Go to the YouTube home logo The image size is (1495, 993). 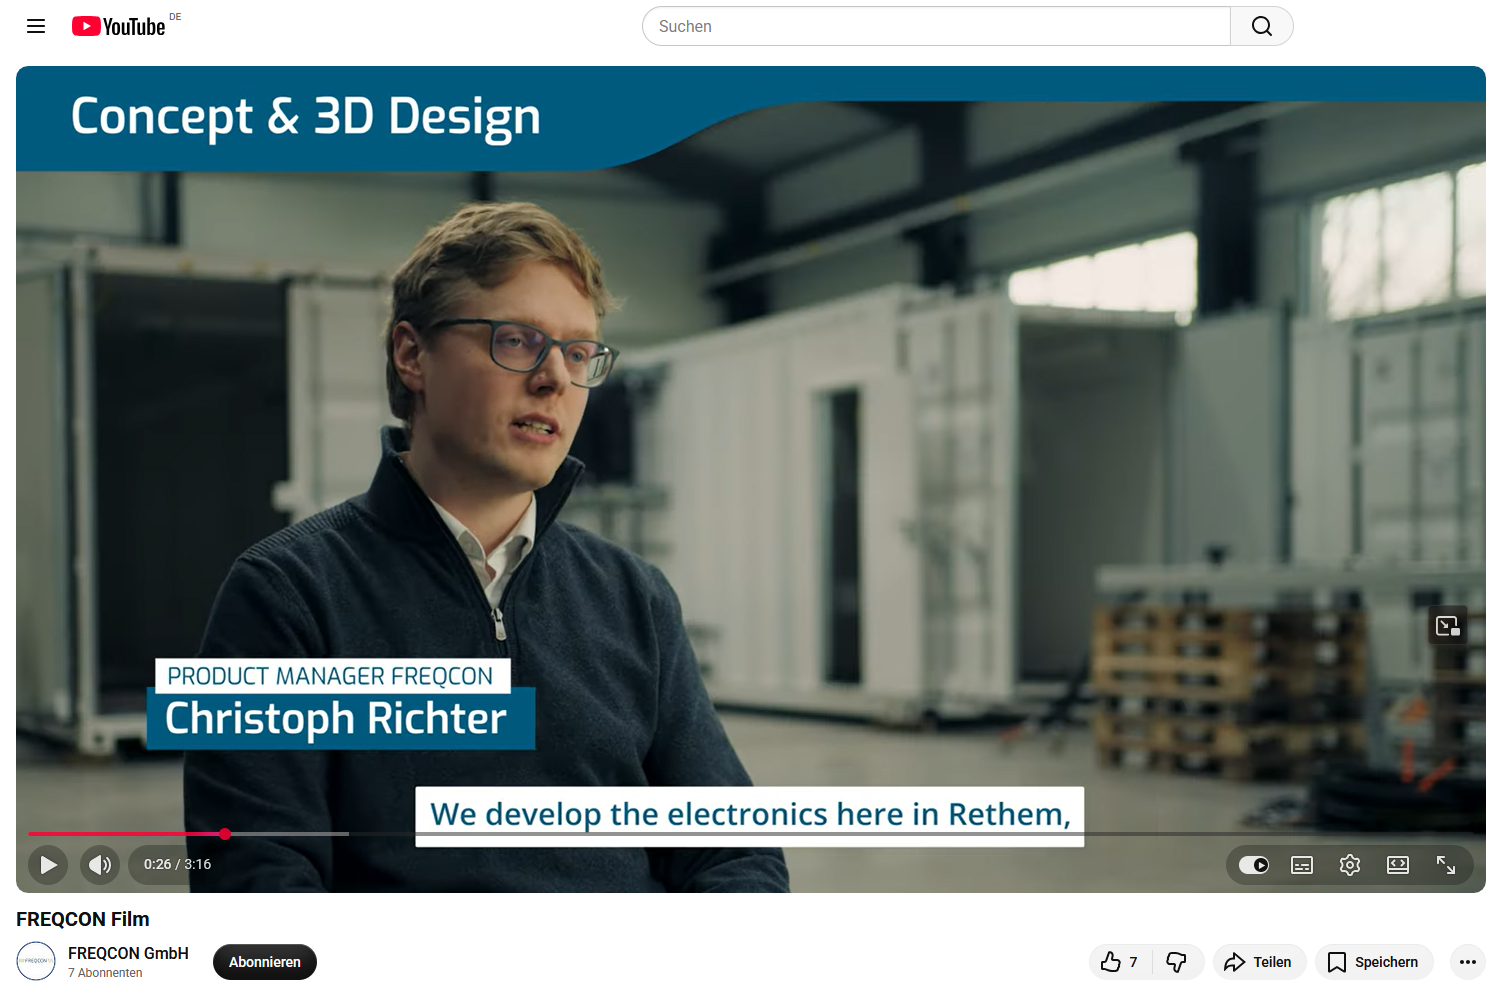coord(119,27)
